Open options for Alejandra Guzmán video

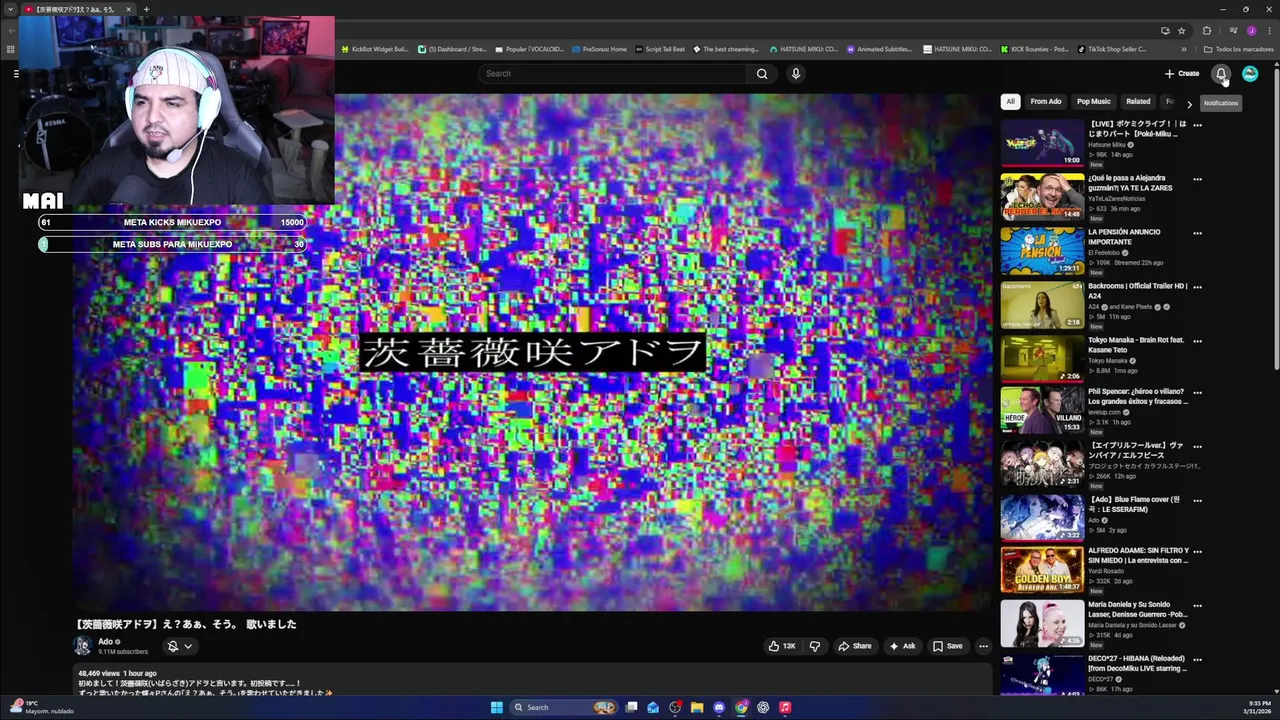point(1197,179)
